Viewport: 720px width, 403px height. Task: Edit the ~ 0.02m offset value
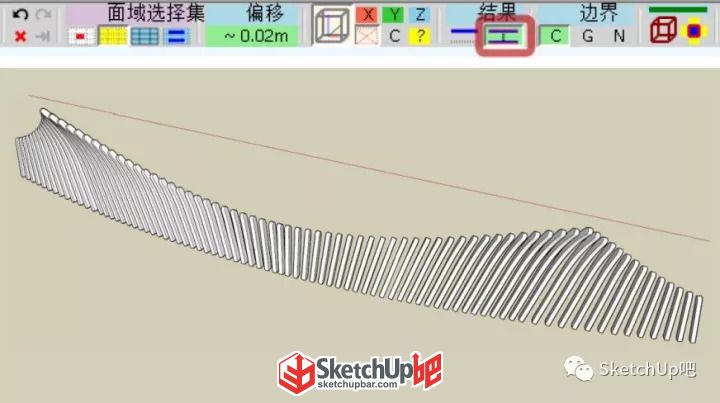pyautogui.click(x=253, y=36)
